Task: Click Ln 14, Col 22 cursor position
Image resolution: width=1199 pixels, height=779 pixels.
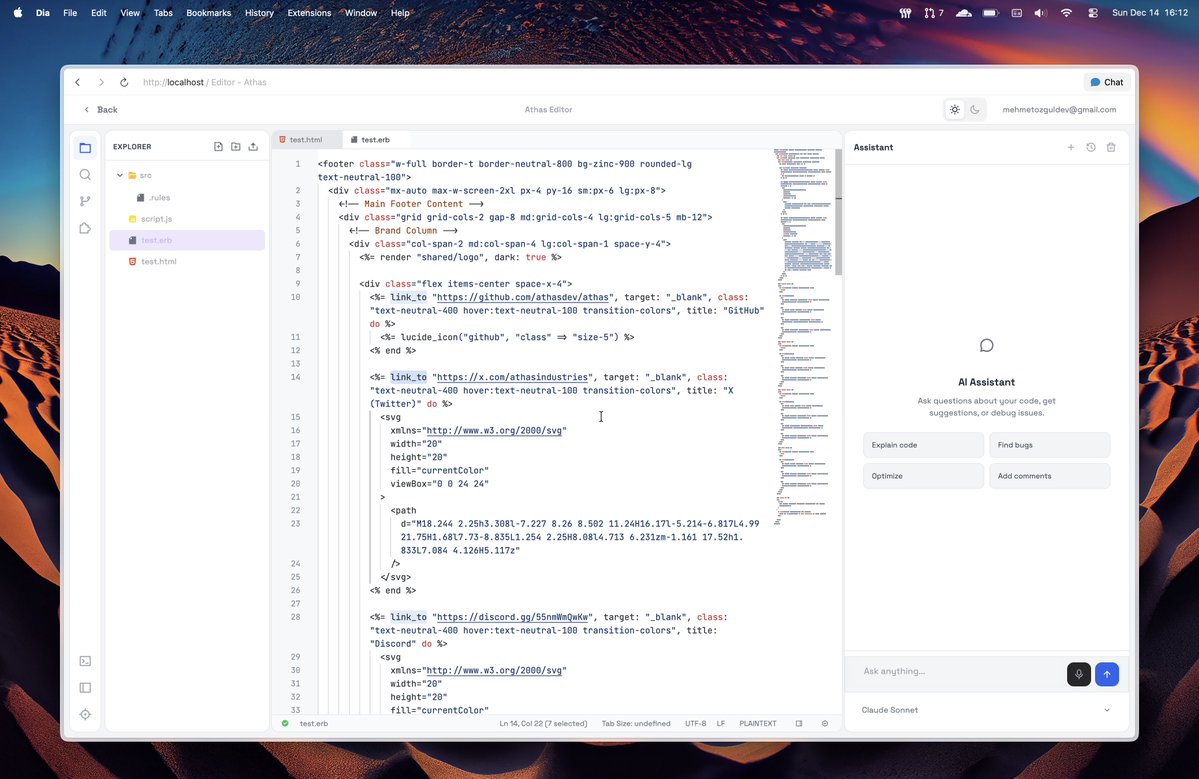Action: (543, 723)
